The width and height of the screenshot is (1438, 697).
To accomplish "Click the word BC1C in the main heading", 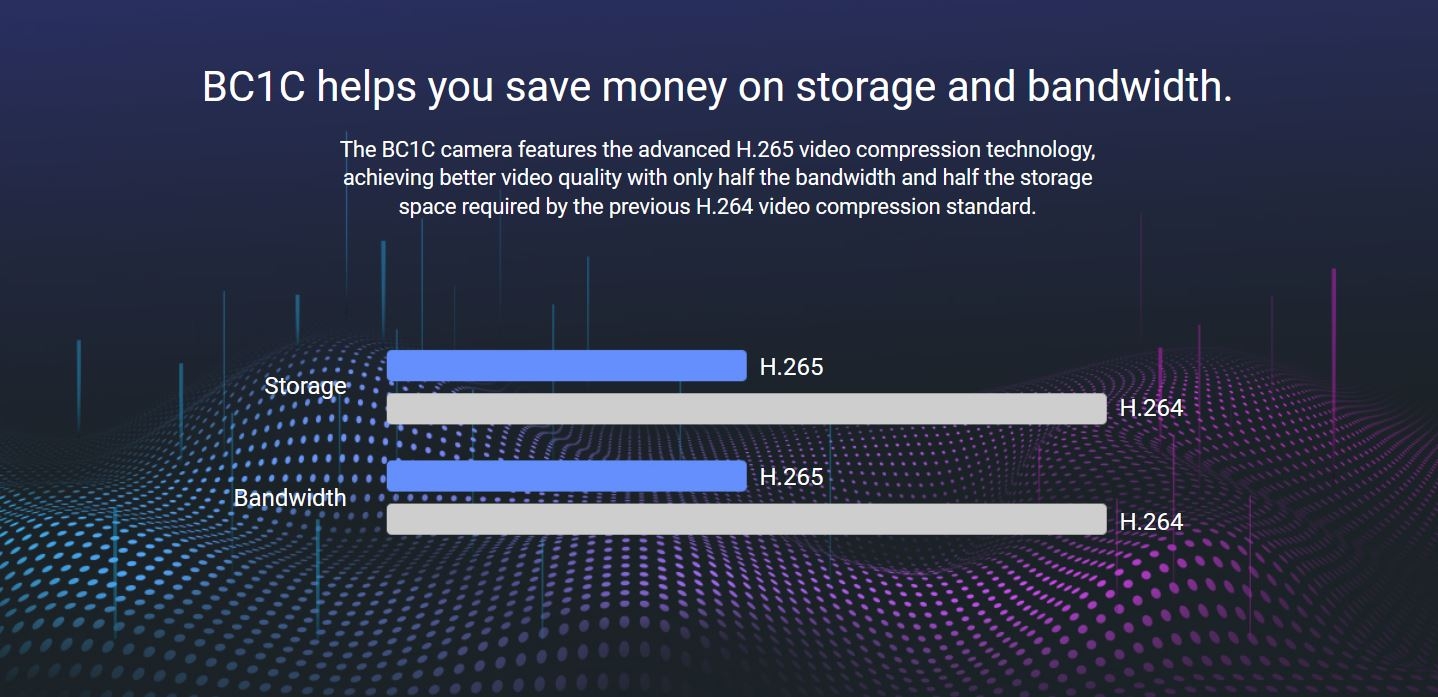I will [x=253, y=87].
